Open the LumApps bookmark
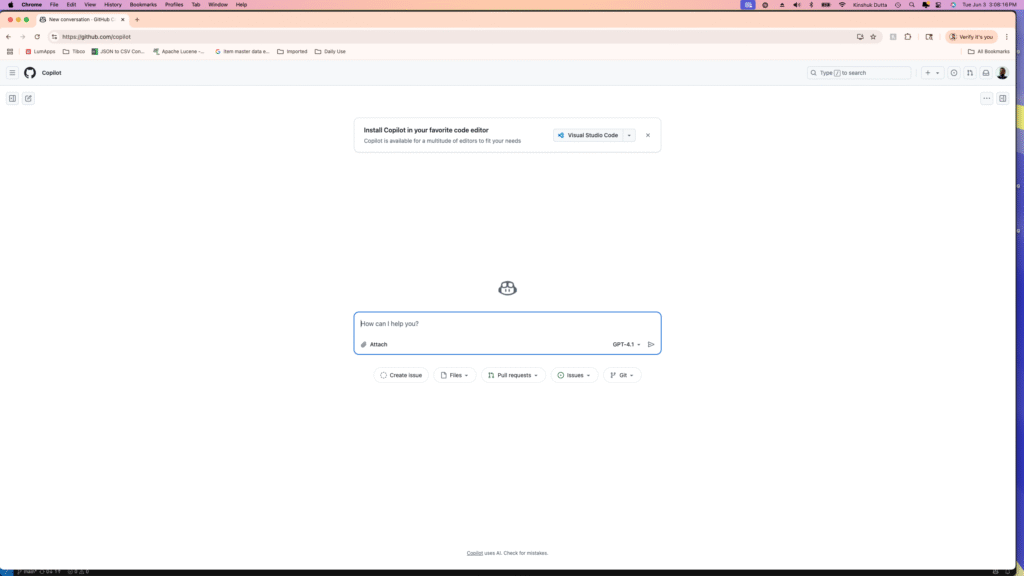 [40, 52]
